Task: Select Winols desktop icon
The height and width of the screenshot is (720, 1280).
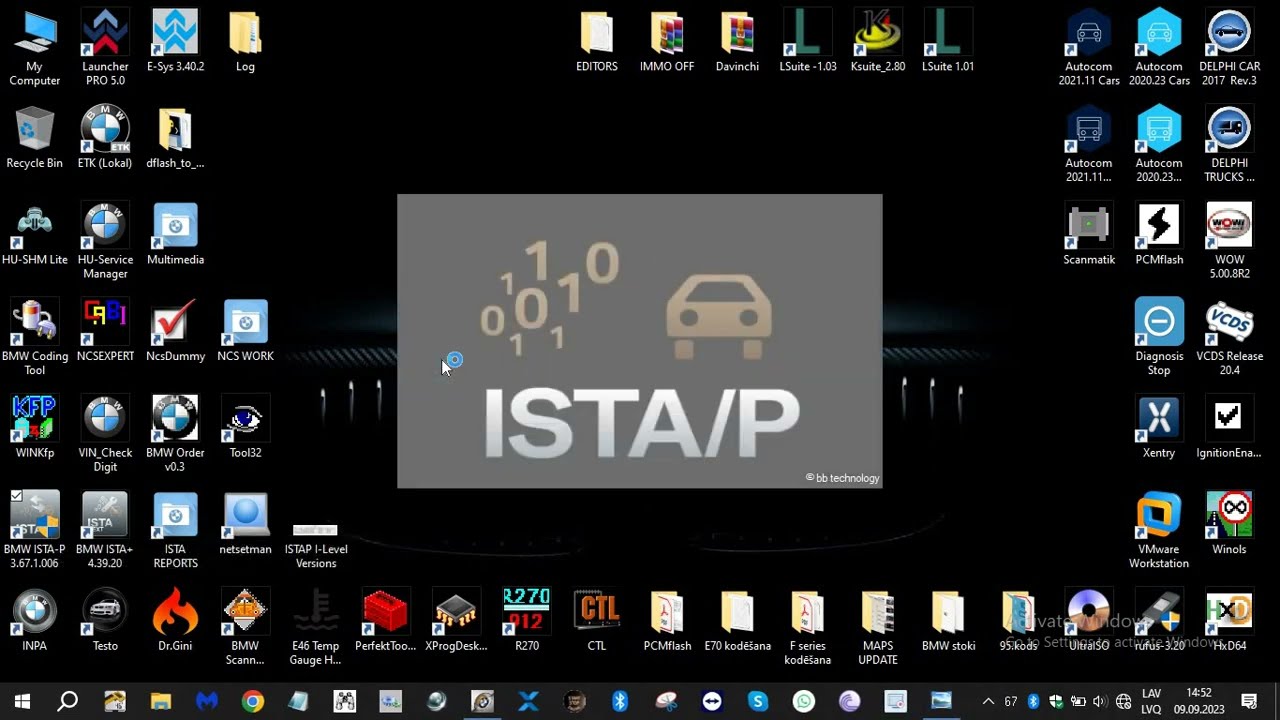Action: (1229, 523)
